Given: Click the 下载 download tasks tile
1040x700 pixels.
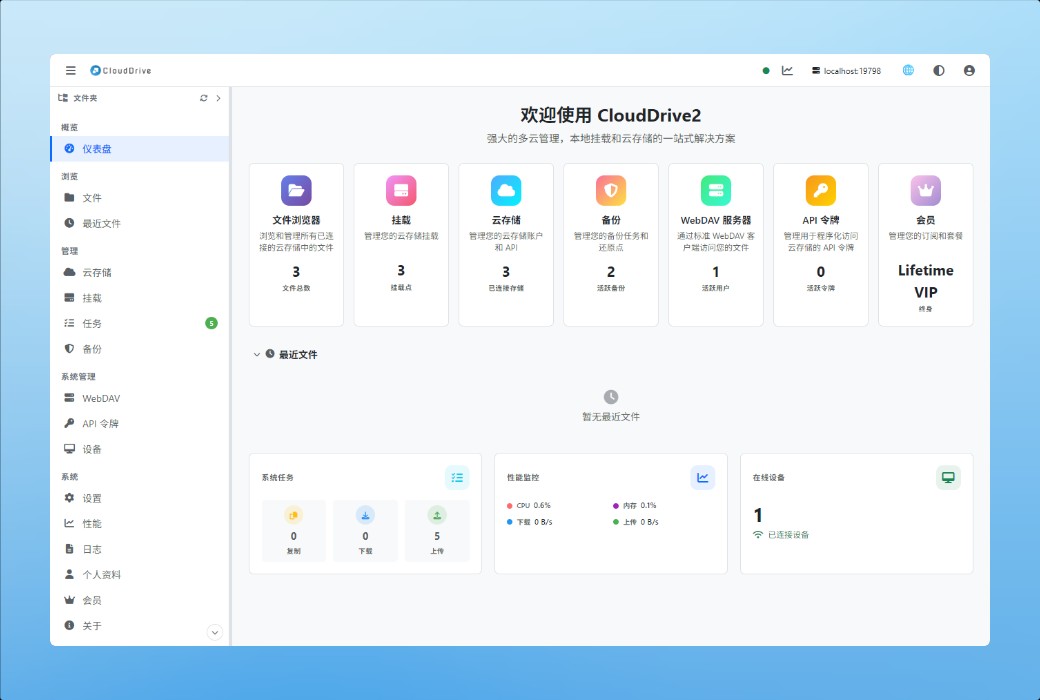Looking at the screenshot, I should (x=365, y=531).
